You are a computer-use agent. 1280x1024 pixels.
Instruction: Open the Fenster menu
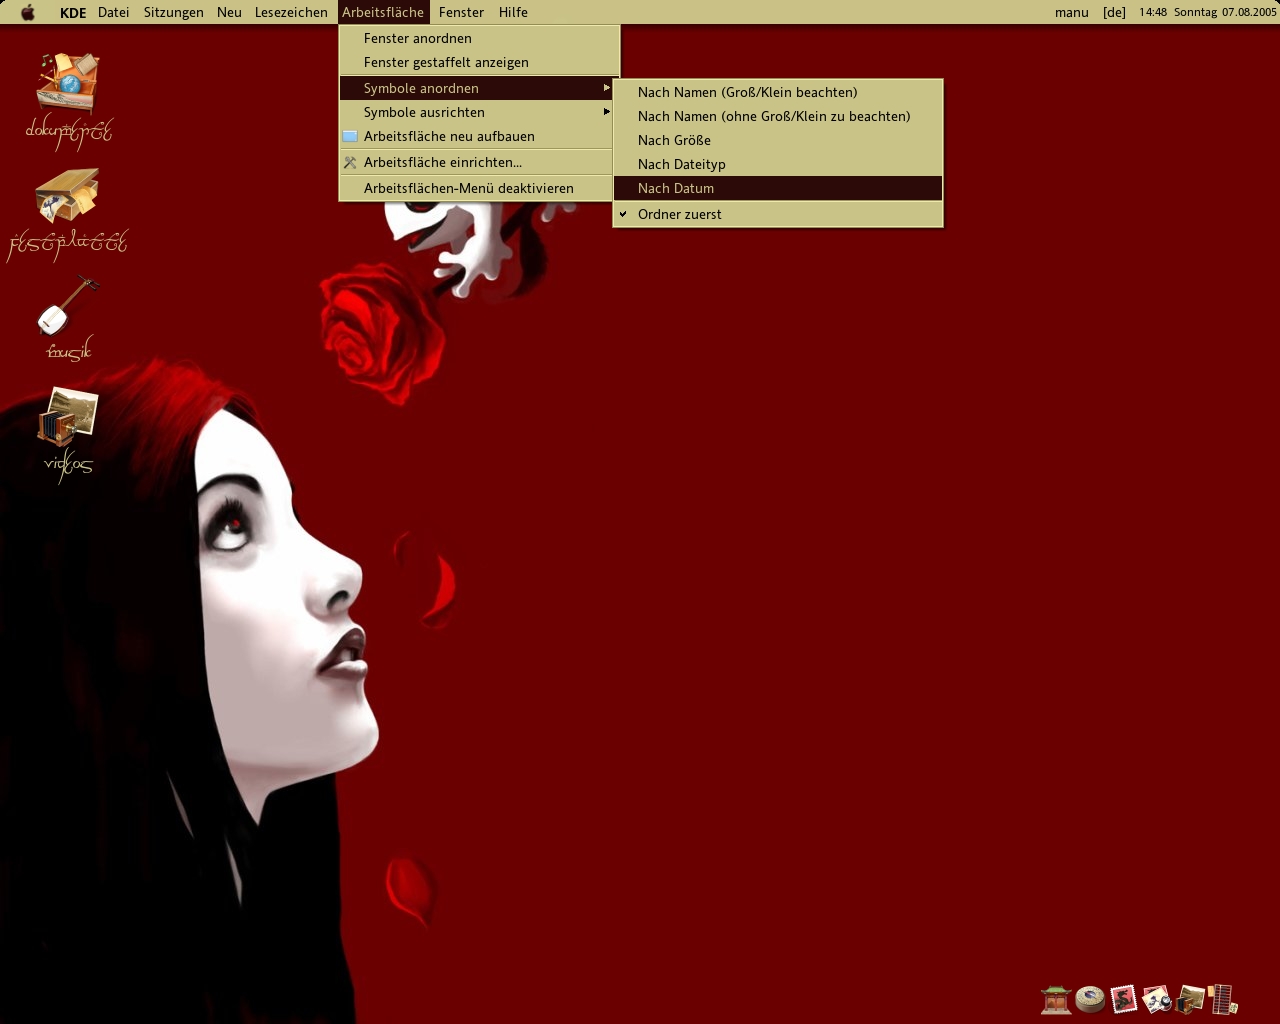pos(461,12)
